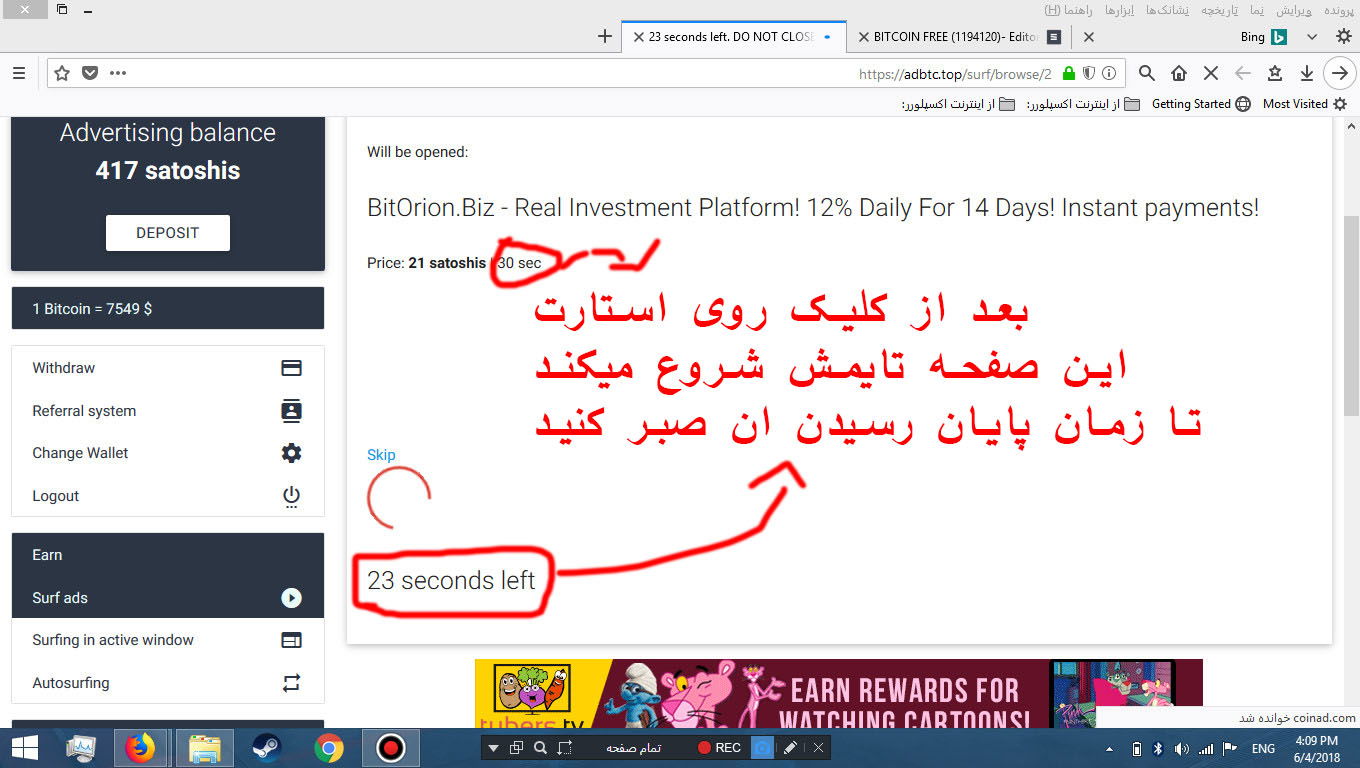Open the tracking protection shield icon

click(x=1089, y=73)
